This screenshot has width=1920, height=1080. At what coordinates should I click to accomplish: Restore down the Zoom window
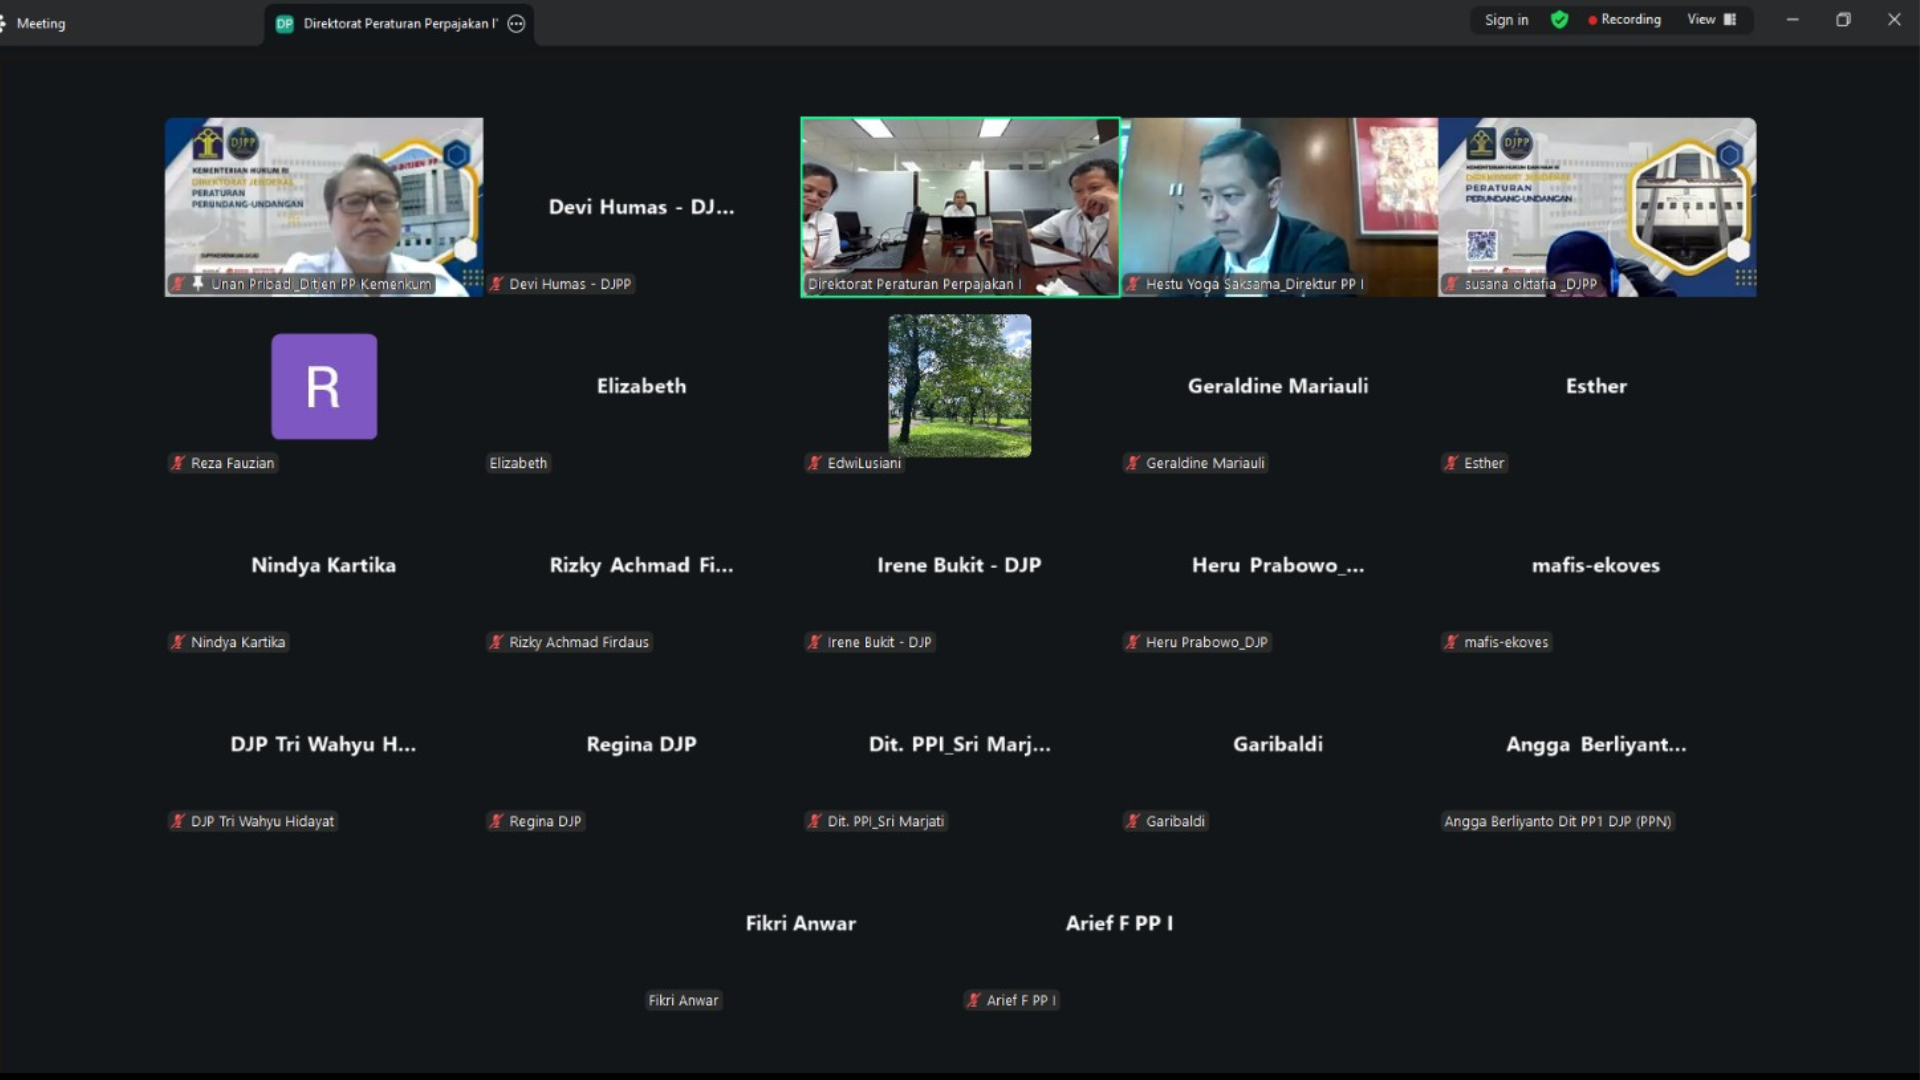tap(1843, 19)
